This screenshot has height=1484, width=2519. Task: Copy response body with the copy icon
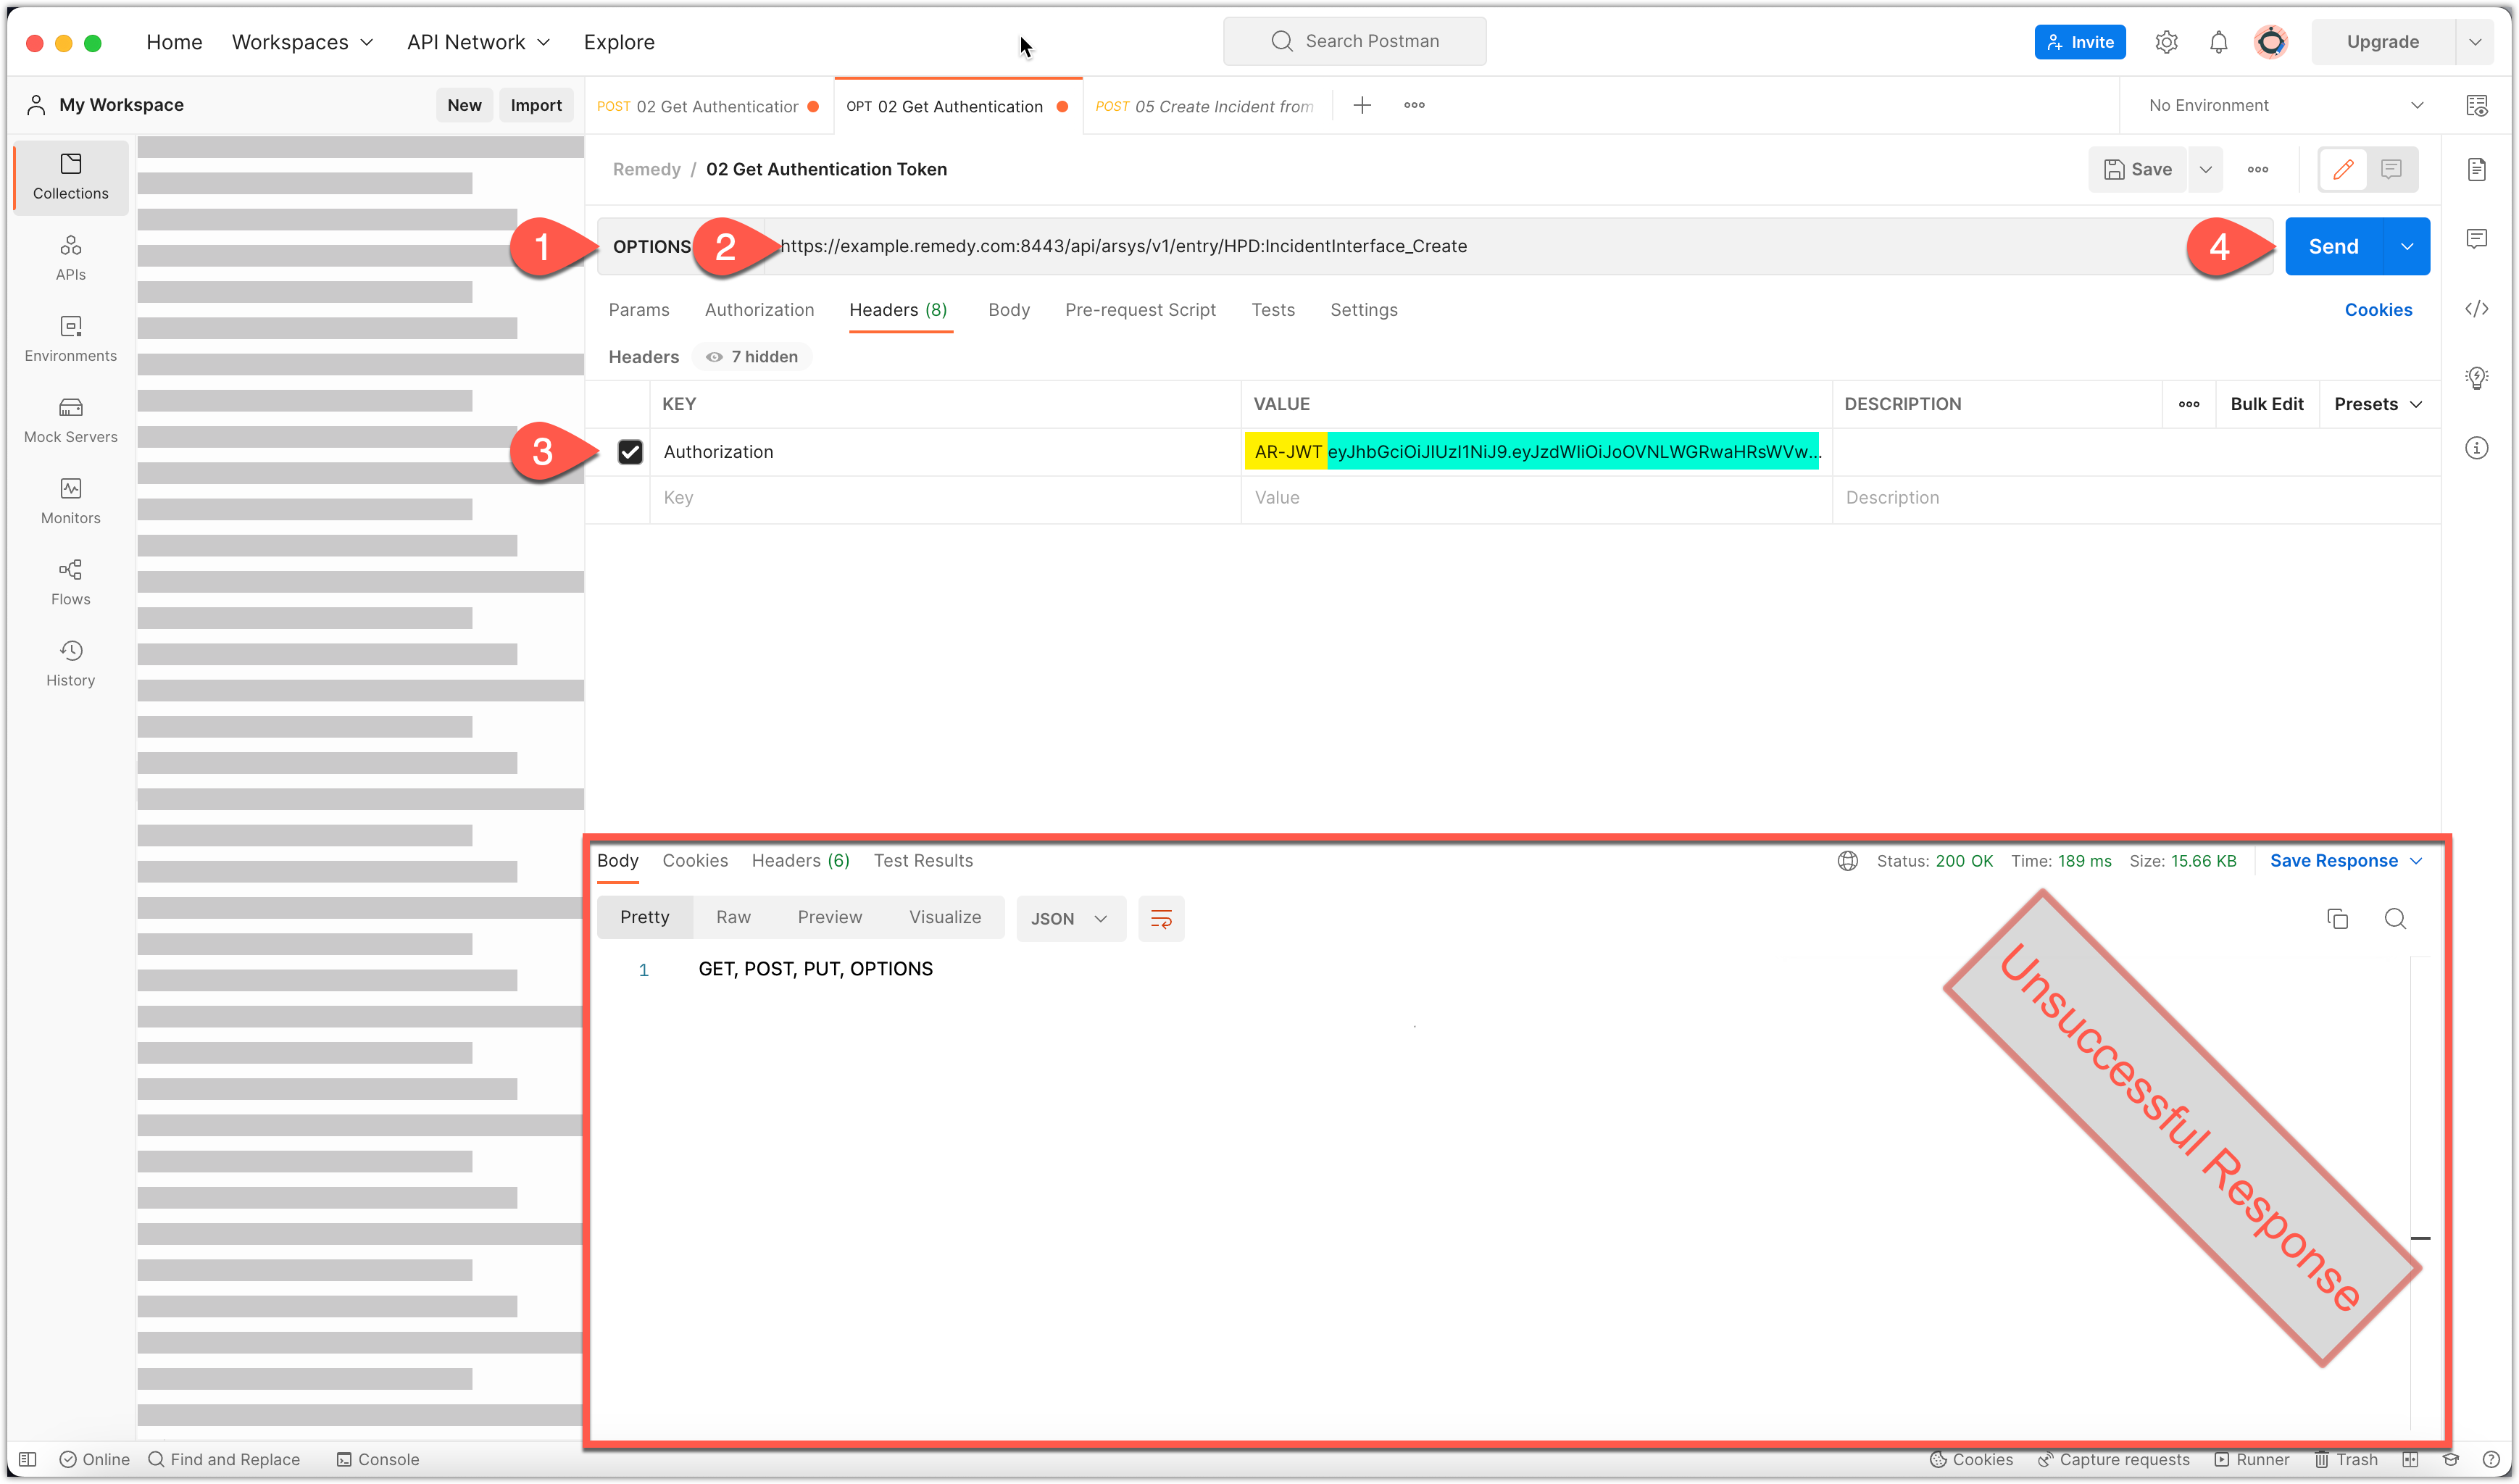tap(2337, 918)
